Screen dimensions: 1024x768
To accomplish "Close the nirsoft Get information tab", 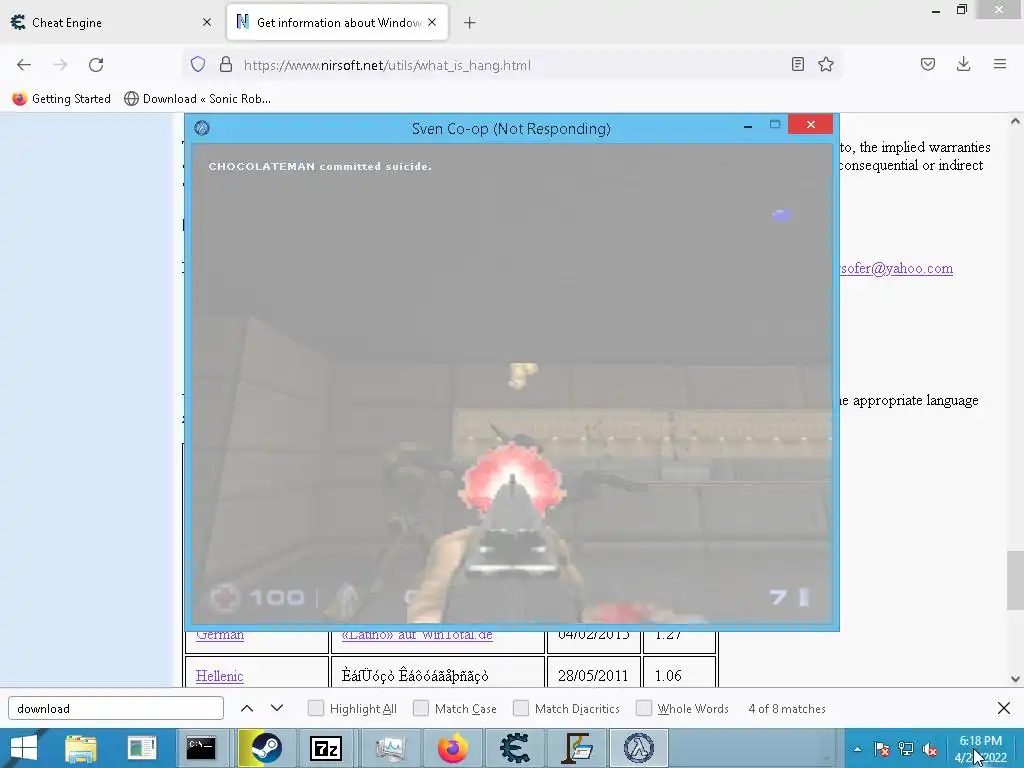I will coord(432,22).
